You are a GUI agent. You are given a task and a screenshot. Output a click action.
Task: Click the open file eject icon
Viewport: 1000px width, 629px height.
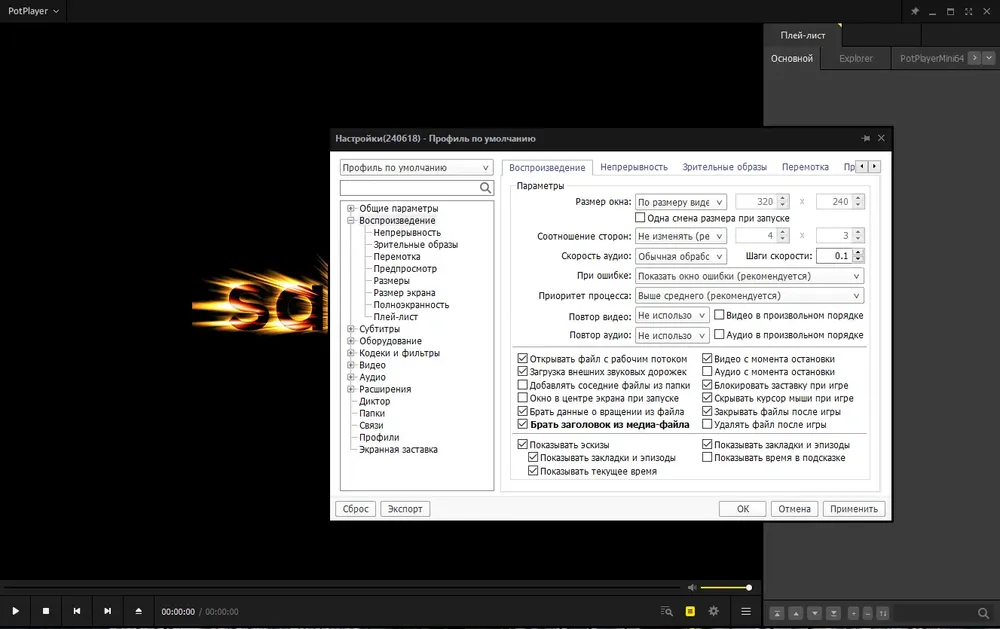(138, 611)
